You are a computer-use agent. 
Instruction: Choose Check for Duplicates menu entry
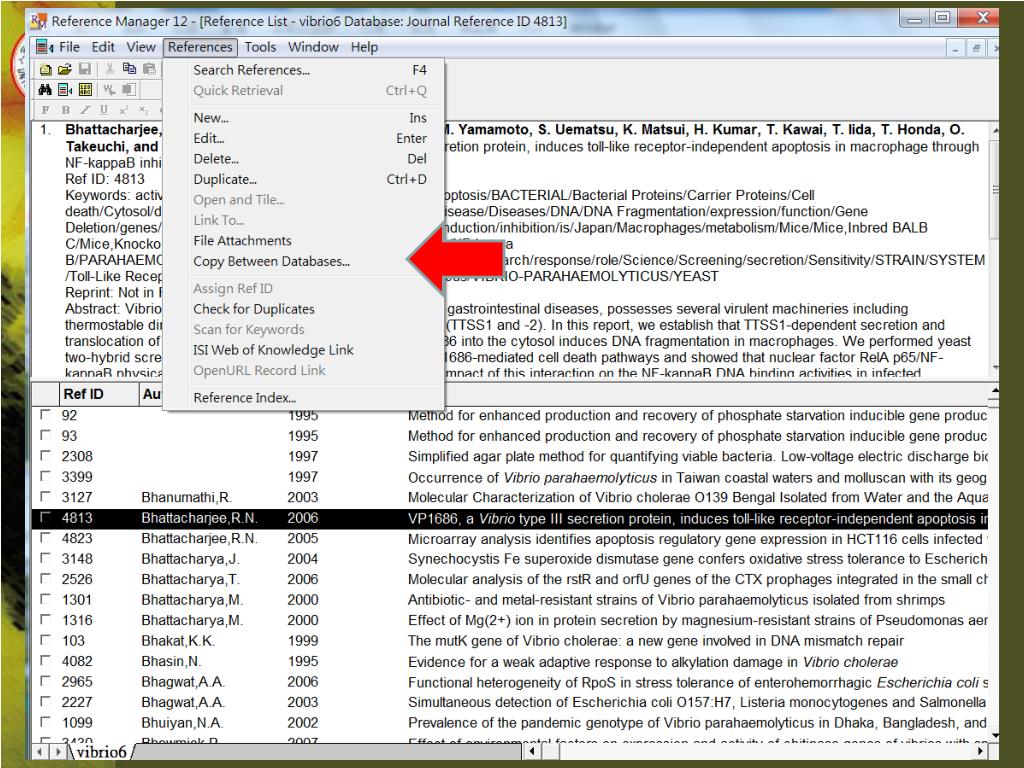(304, 309)
